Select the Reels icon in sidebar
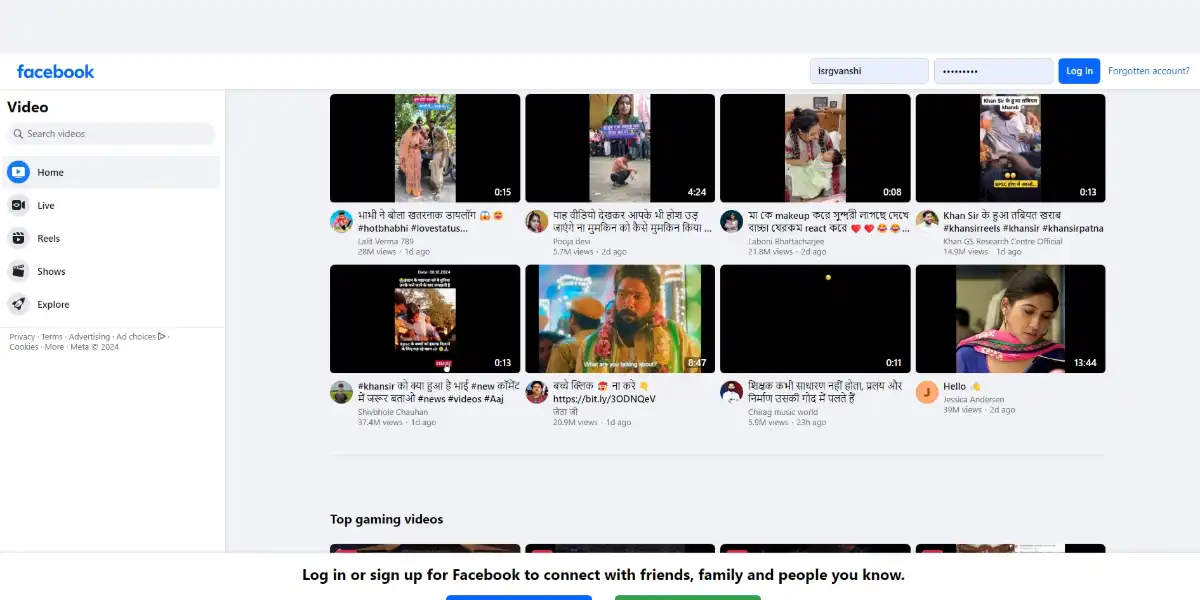This screenshot has width=1200, height=600. 18,238
